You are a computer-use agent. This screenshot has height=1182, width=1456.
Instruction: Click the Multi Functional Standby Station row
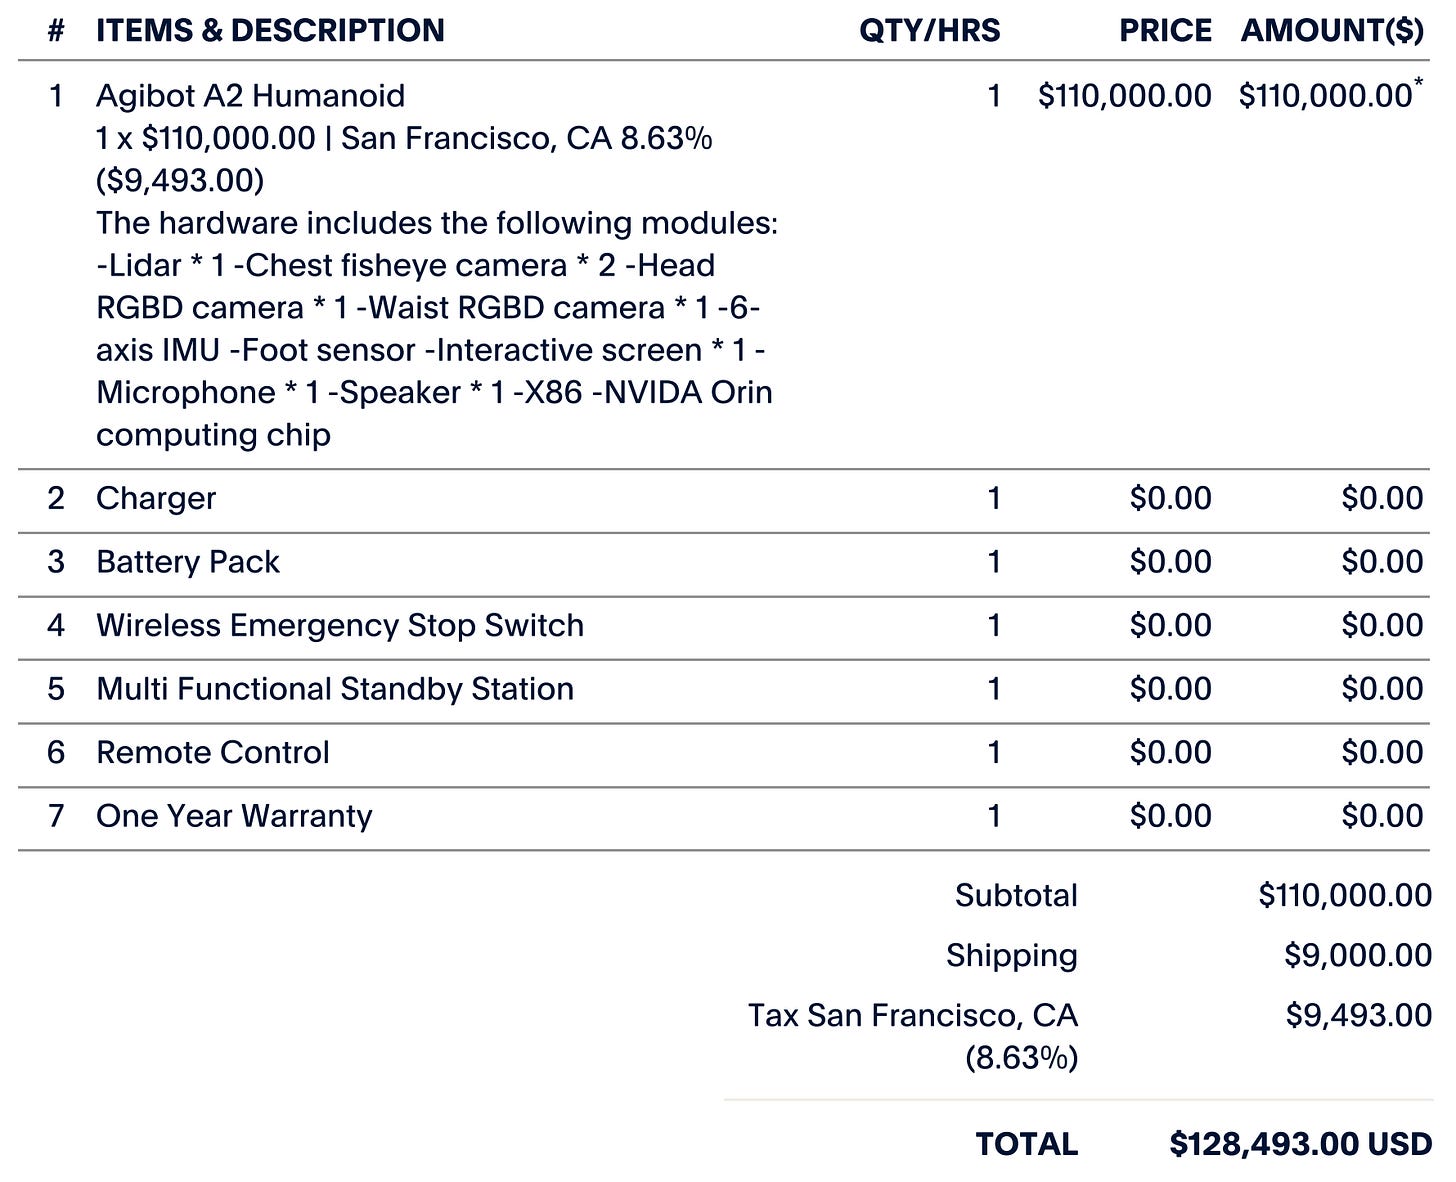335,689
